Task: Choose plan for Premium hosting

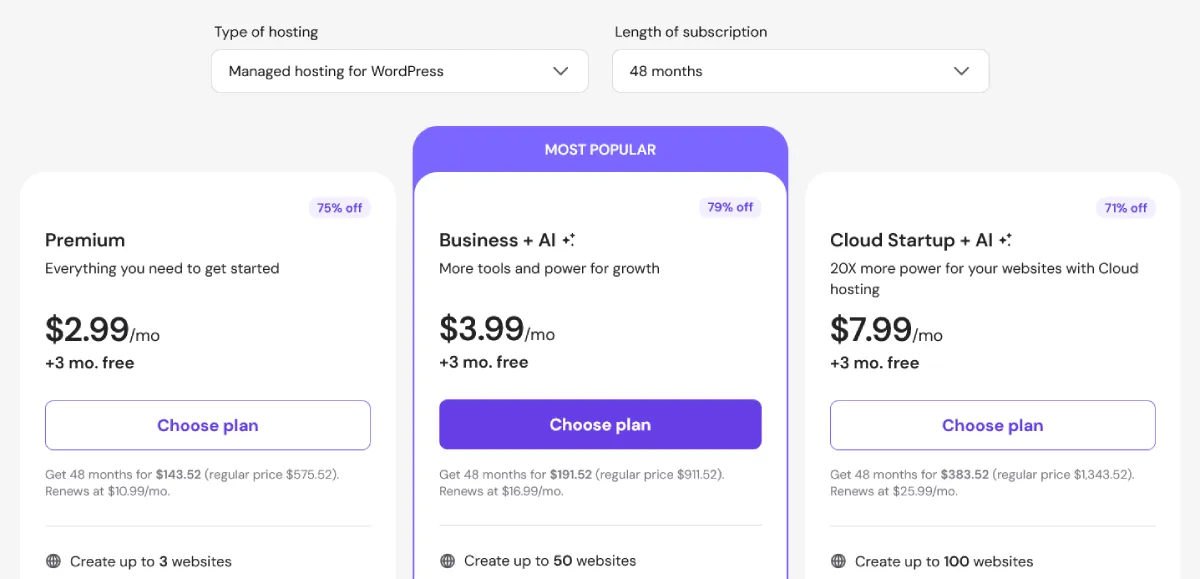Action: [x=207, y=425]
